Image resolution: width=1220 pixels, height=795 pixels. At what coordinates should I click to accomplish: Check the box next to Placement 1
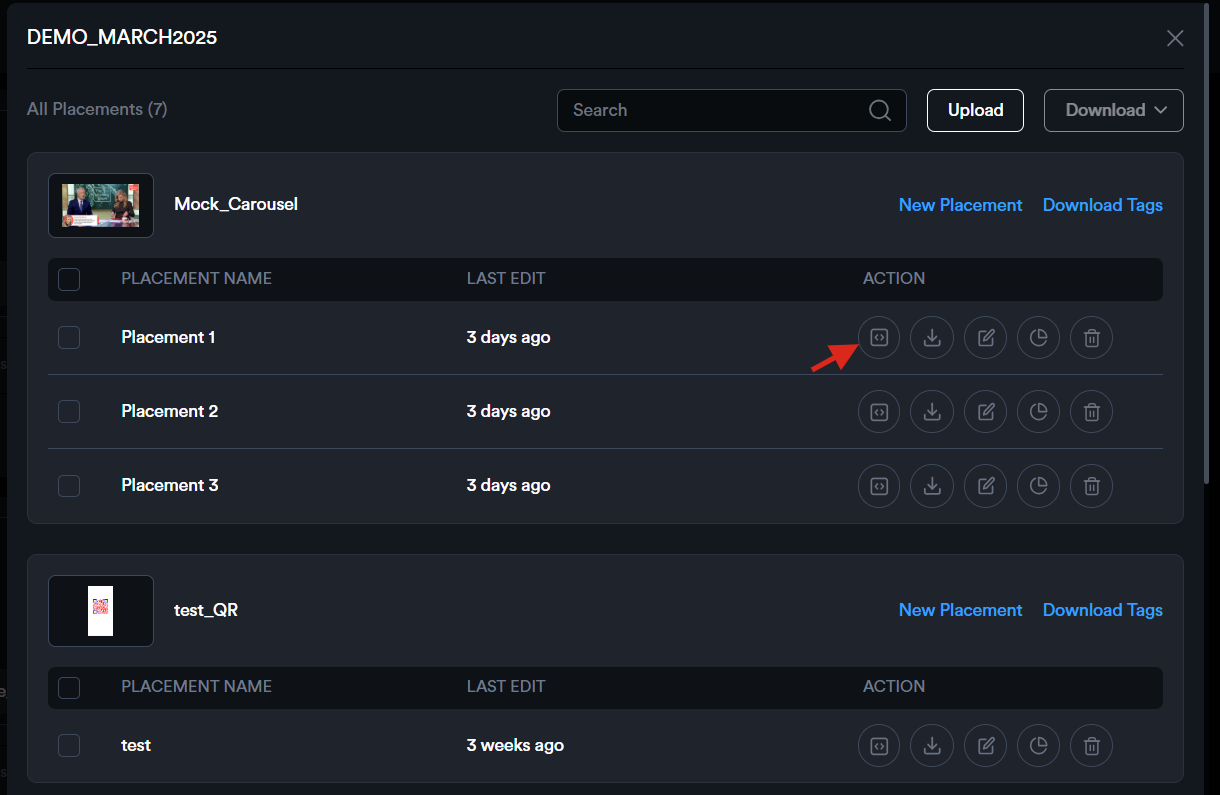click(x=69, y=338)
